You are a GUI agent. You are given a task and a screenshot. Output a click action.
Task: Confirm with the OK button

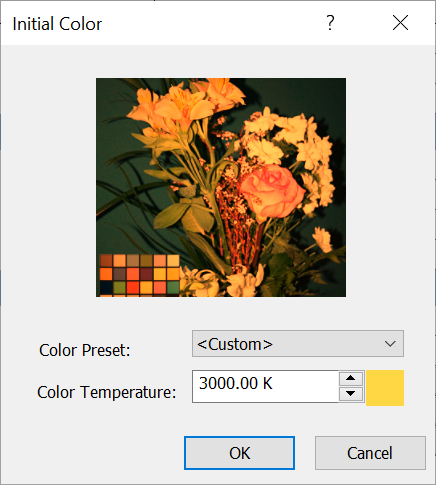239,453
